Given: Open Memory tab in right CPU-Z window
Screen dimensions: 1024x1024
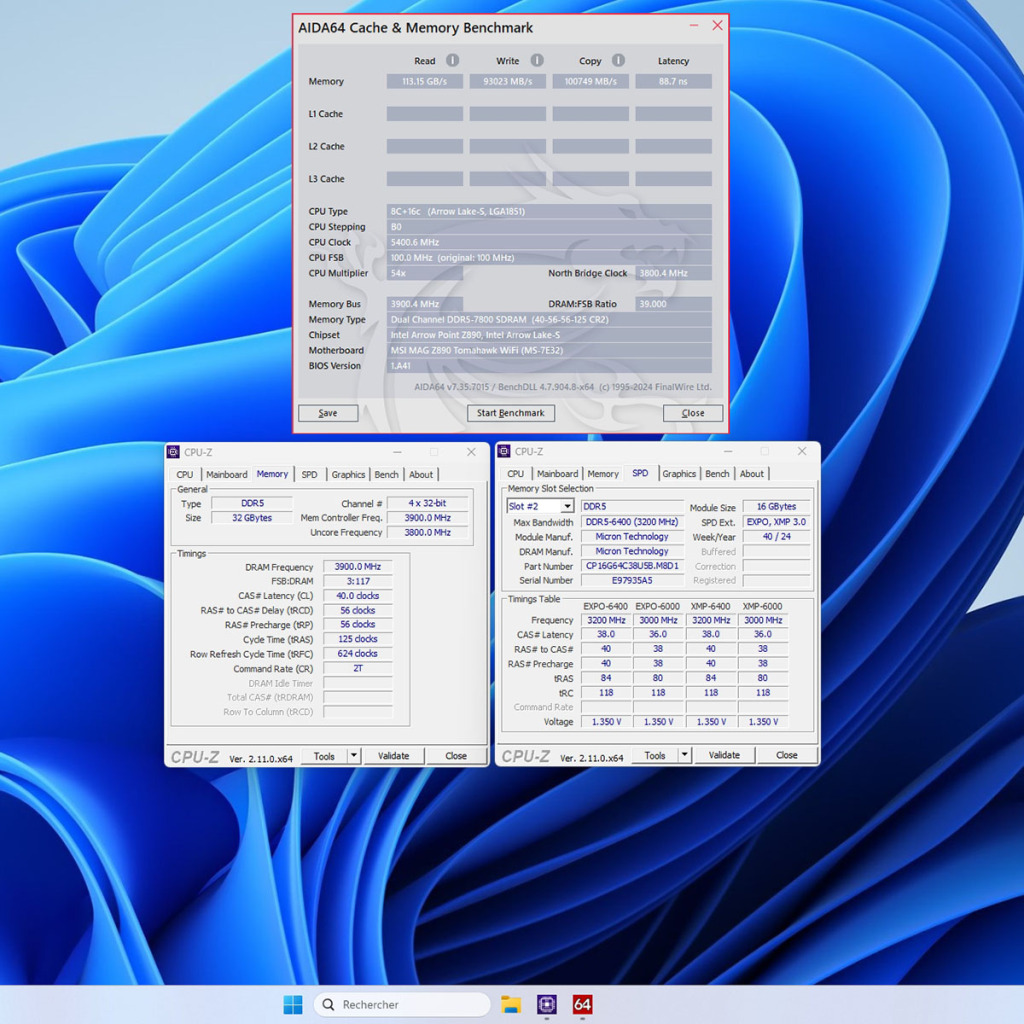Looking at the screenshot, I should tap(603, 474).
